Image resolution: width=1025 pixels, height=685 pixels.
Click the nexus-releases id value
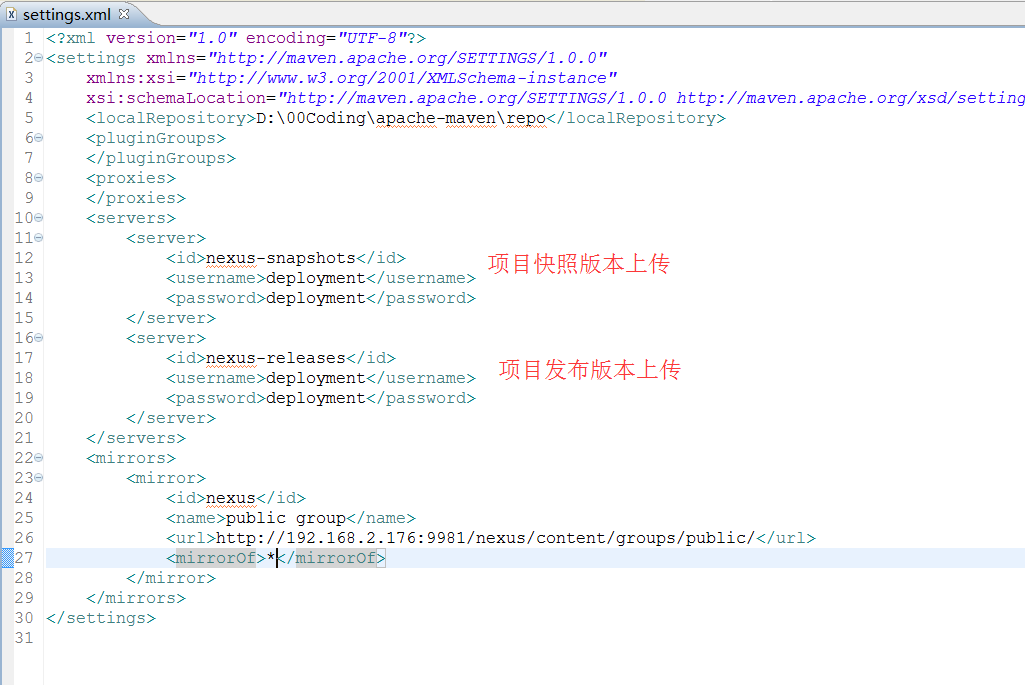coord(276,358)
